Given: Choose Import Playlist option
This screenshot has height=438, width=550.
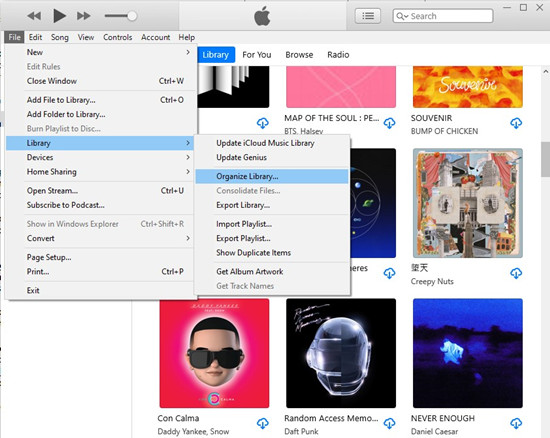Looking at the screenshot, I should point(272,224).
